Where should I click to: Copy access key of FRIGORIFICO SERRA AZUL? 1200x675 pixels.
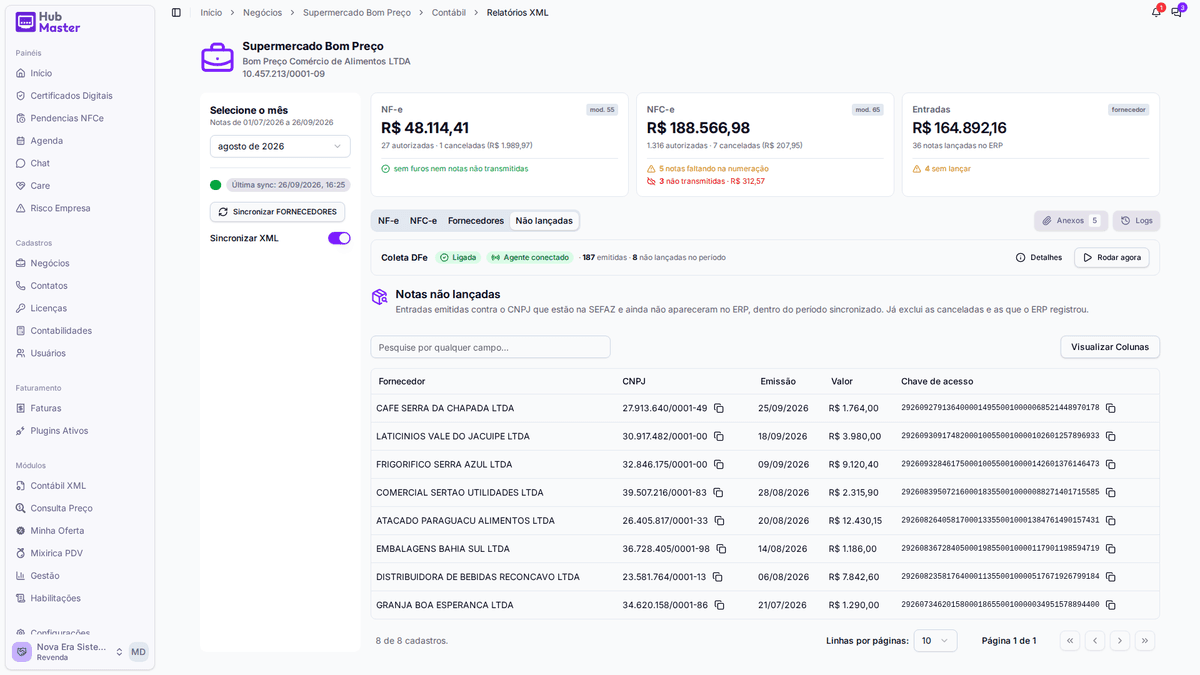tap(1111, 464)
